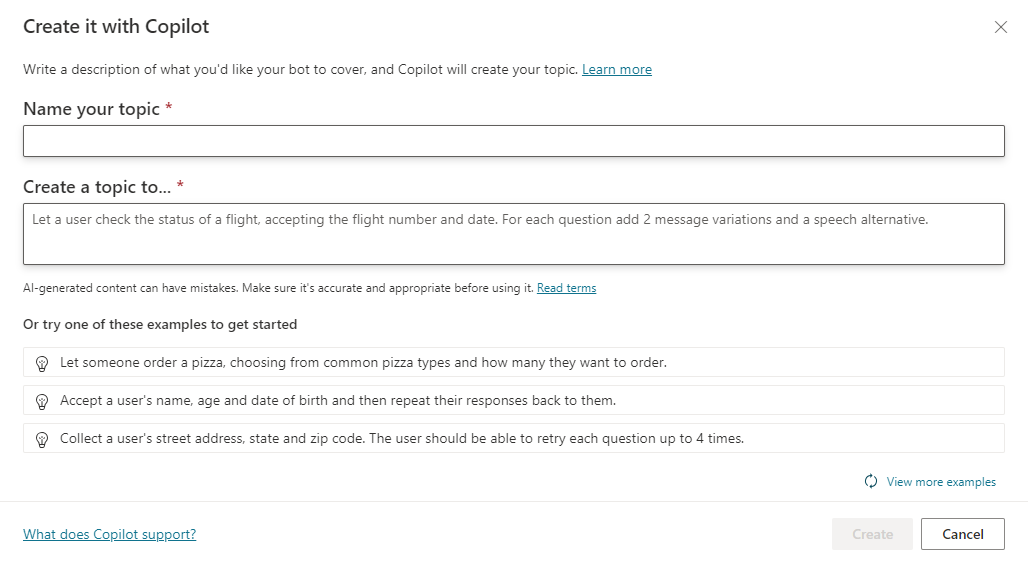Image resolution: width=1028 pixels, height=564 pixels.
Task: Click the Name your topic text field
Action: (x=513, y=141)
